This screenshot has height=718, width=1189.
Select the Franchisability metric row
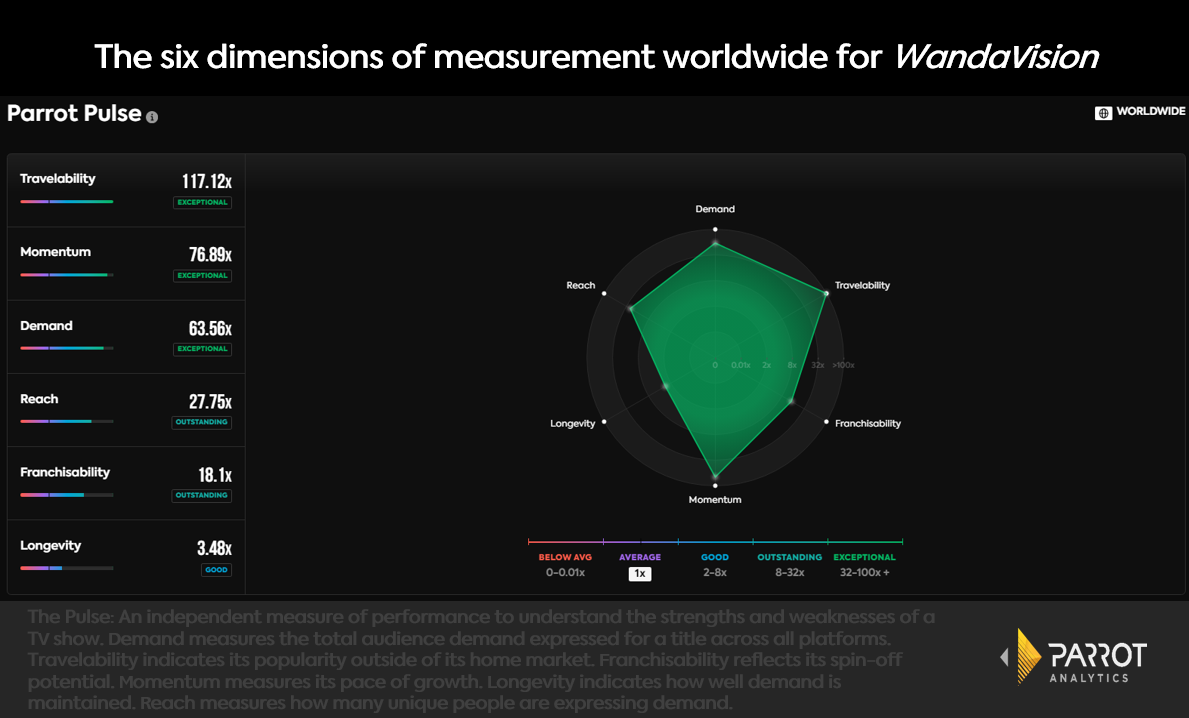126,484
